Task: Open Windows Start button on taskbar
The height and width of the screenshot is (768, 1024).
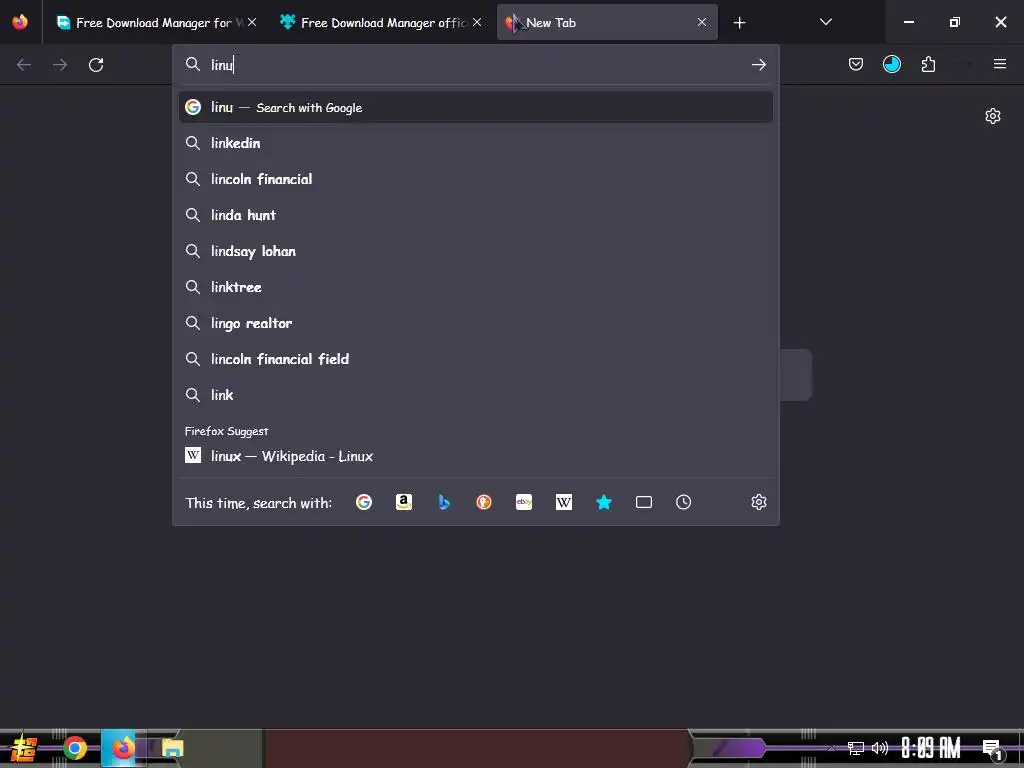Action: click(x=23, y=748)
